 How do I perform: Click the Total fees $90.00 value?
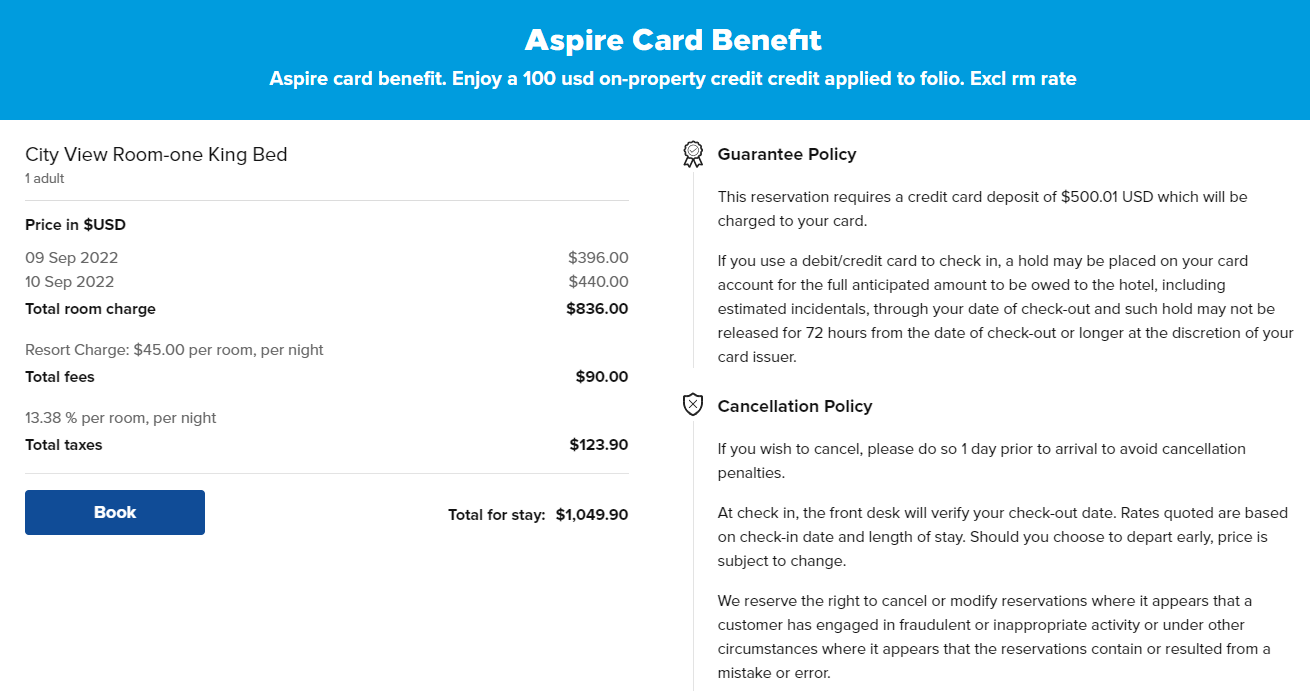[602, 377]
